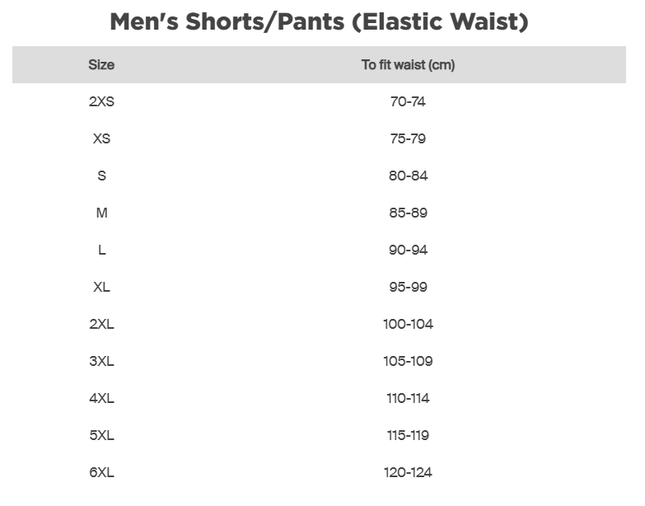Select the XL size cell

pos(101,287)
